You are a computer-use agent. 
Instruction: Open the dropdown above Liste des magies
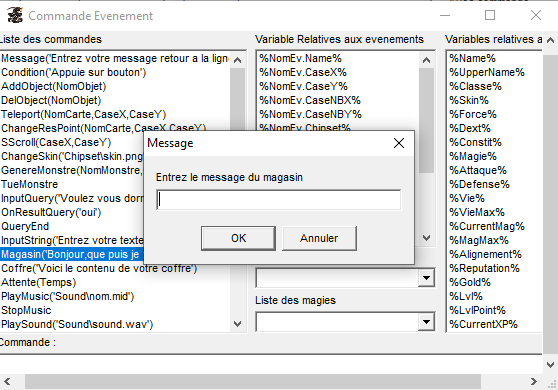tap(426, 278)
